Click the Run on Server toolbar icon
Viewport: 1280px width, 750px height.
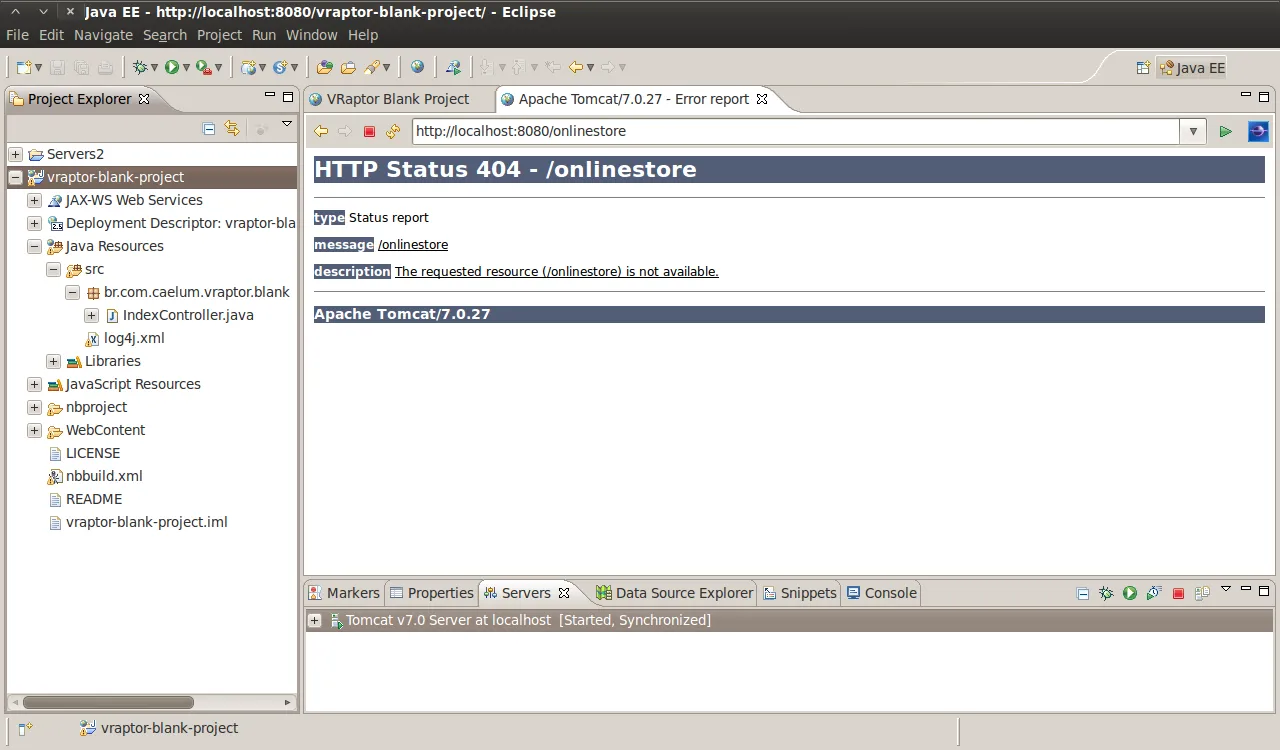[453, 67]
